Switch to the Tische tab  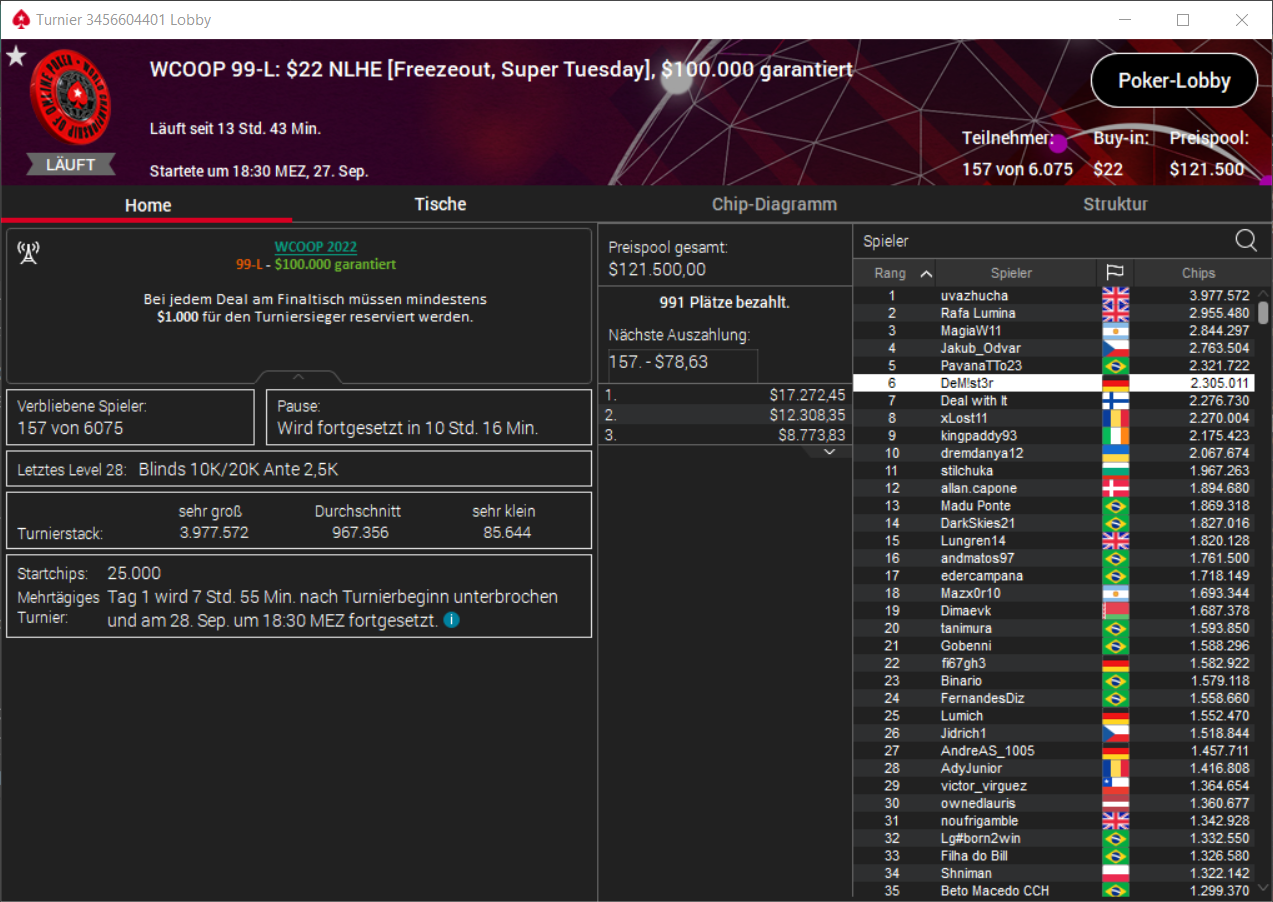pyautogui.click(x=441, y=204)
